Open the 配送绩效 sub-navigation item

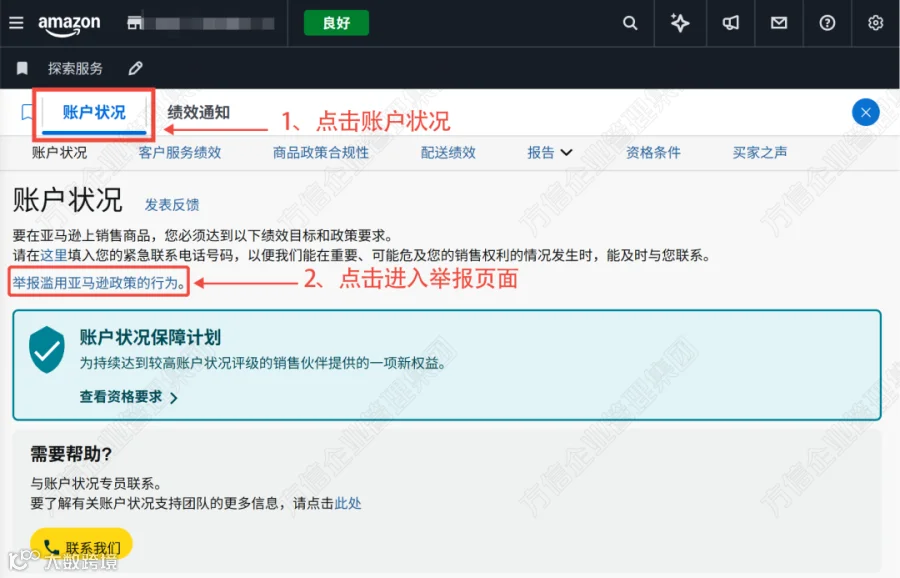[x=448, y=153]
